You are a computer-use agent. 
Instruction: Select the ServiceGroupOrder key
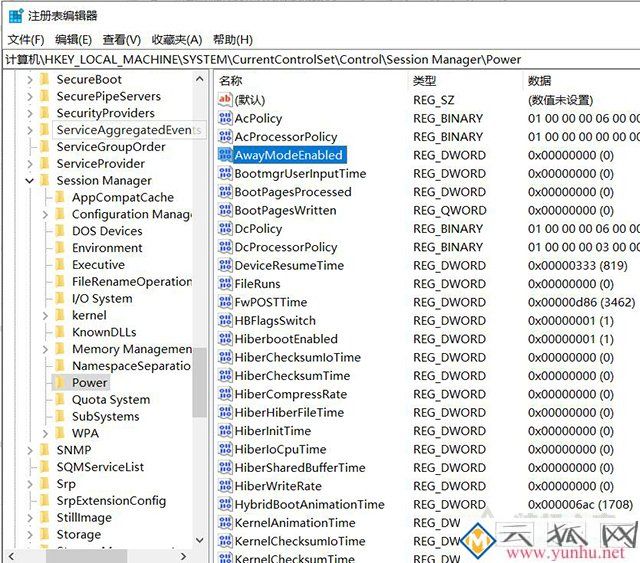point(111,147)
